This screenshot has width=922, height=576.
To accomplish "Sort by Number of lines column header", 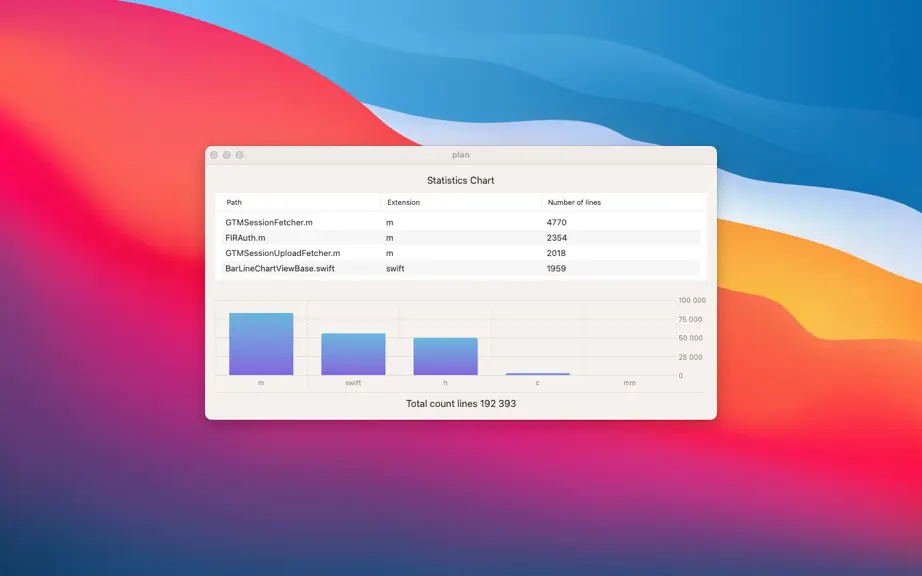I will click(x=623, y=202).
